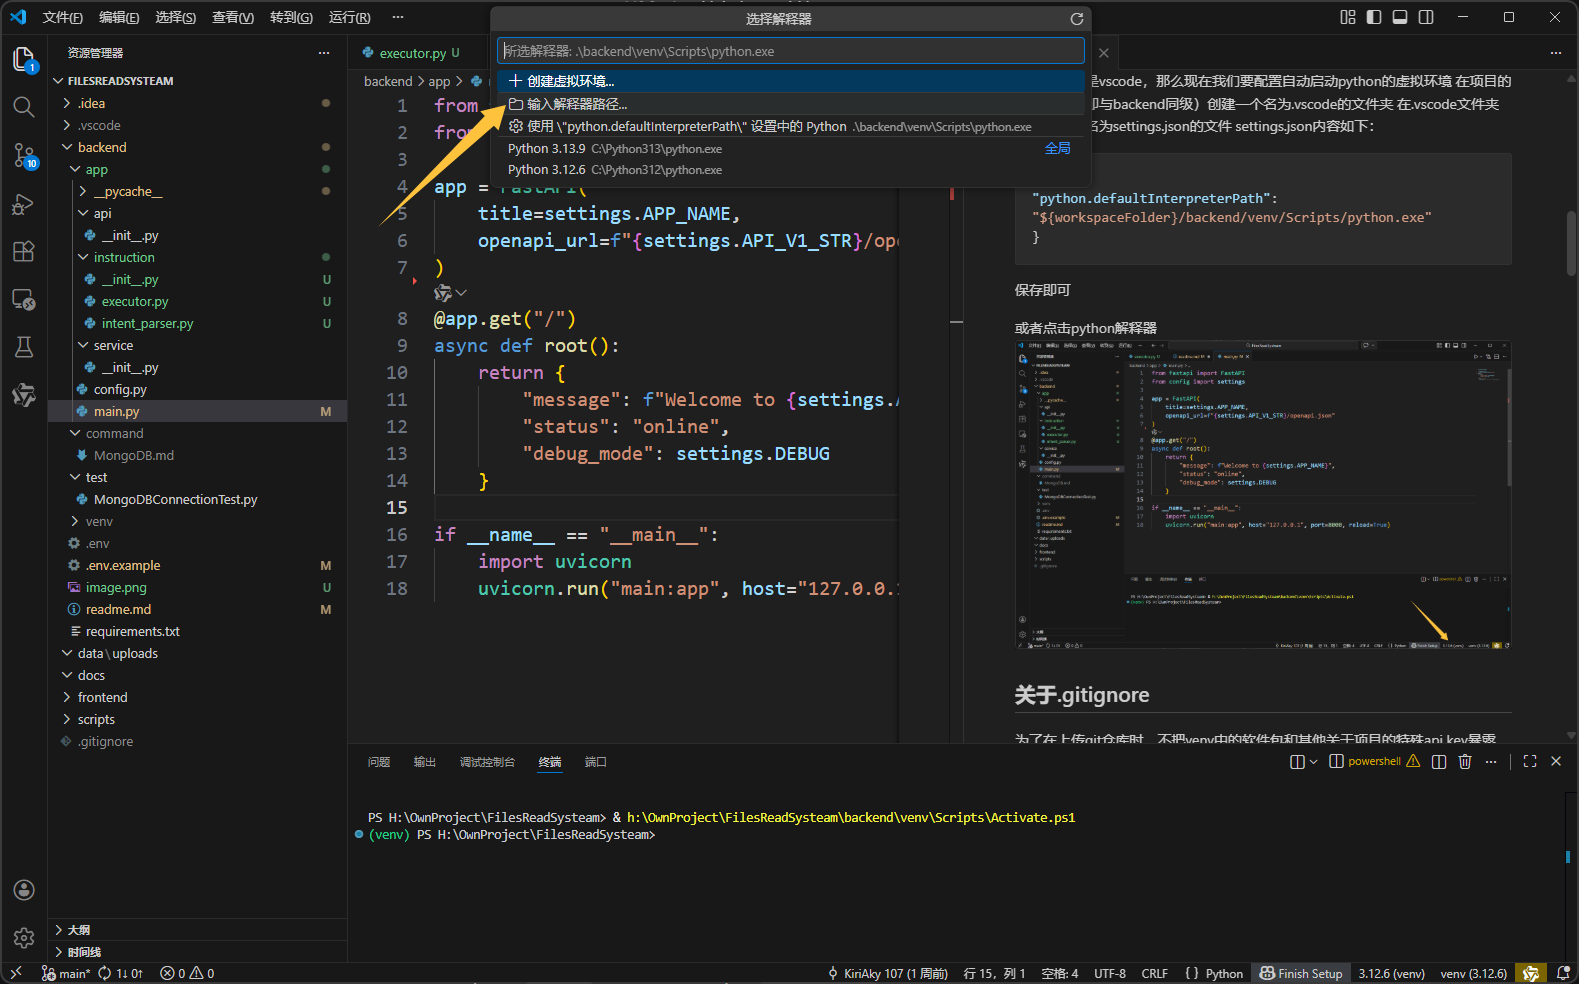Open the Source Control view
Image resolution: width=1579 pixels, height=984 pixels.
(24, 155)
